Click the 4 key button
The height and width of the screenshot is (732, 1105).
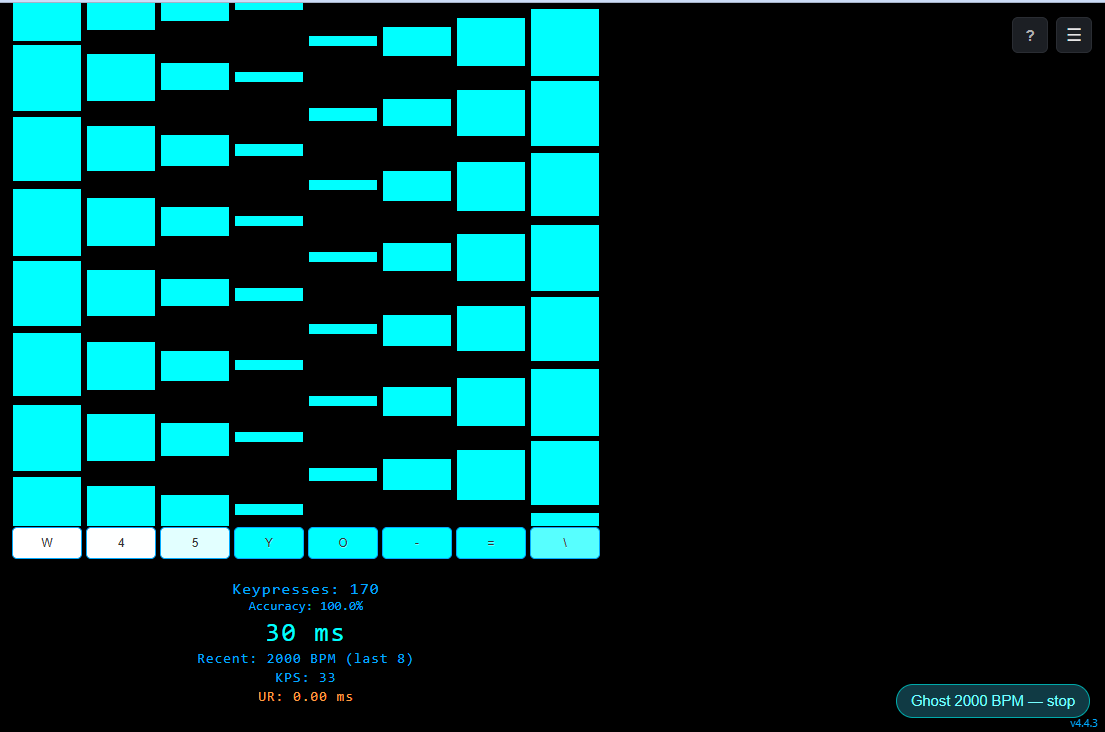pos(121,542)
